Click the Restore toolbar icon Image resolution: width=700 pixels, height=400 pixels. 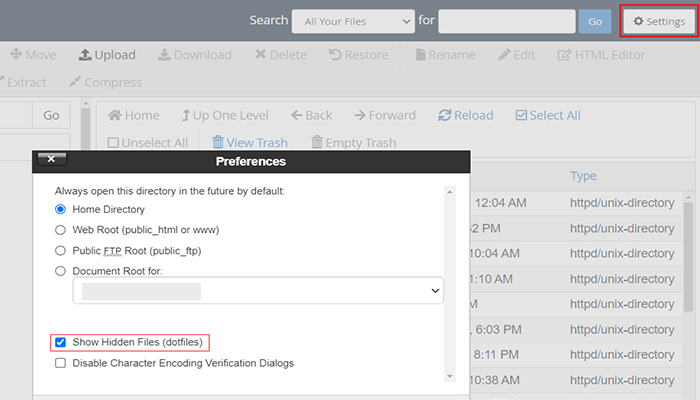click(x=335, y=54)
